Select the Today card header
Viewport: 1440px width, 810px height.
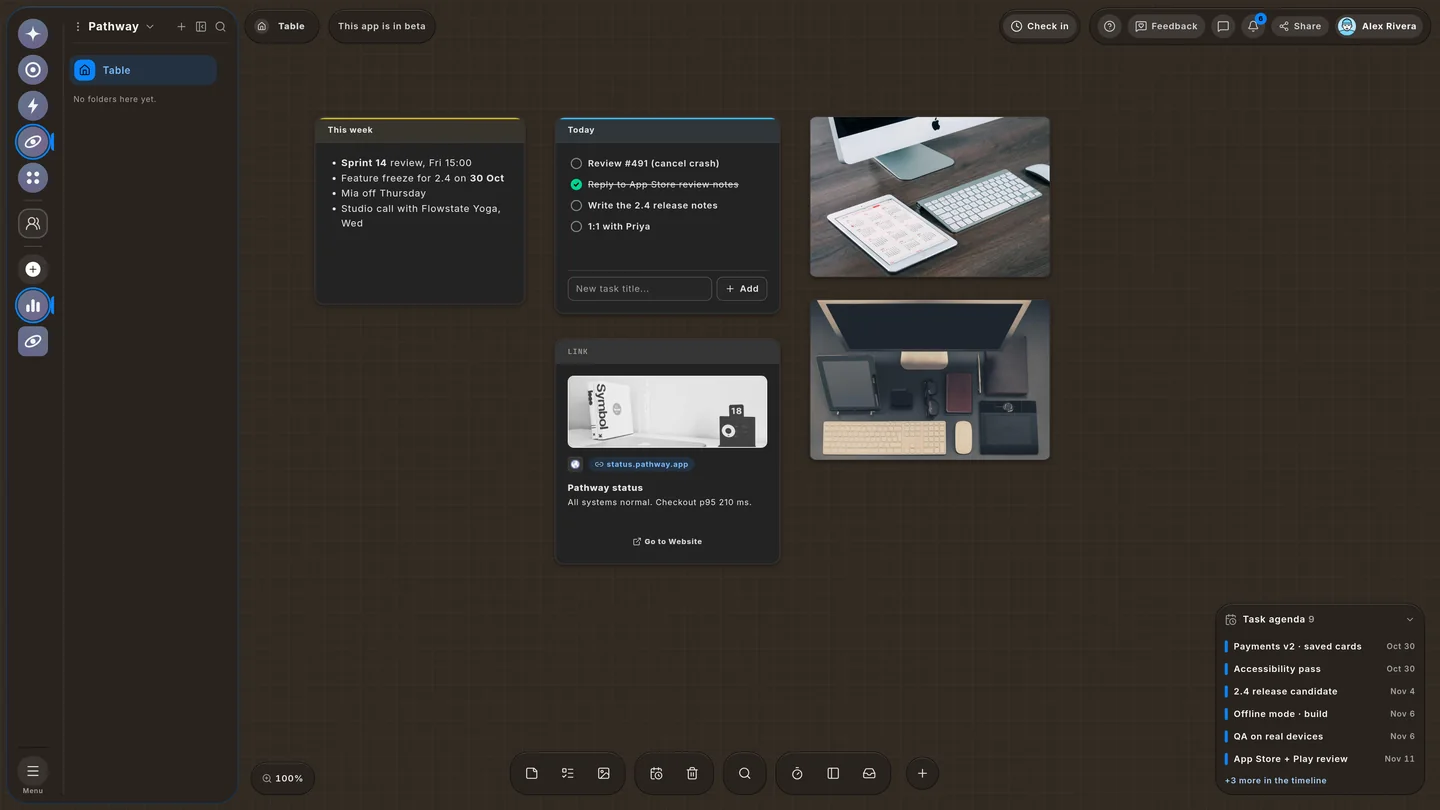pos(667,130)
